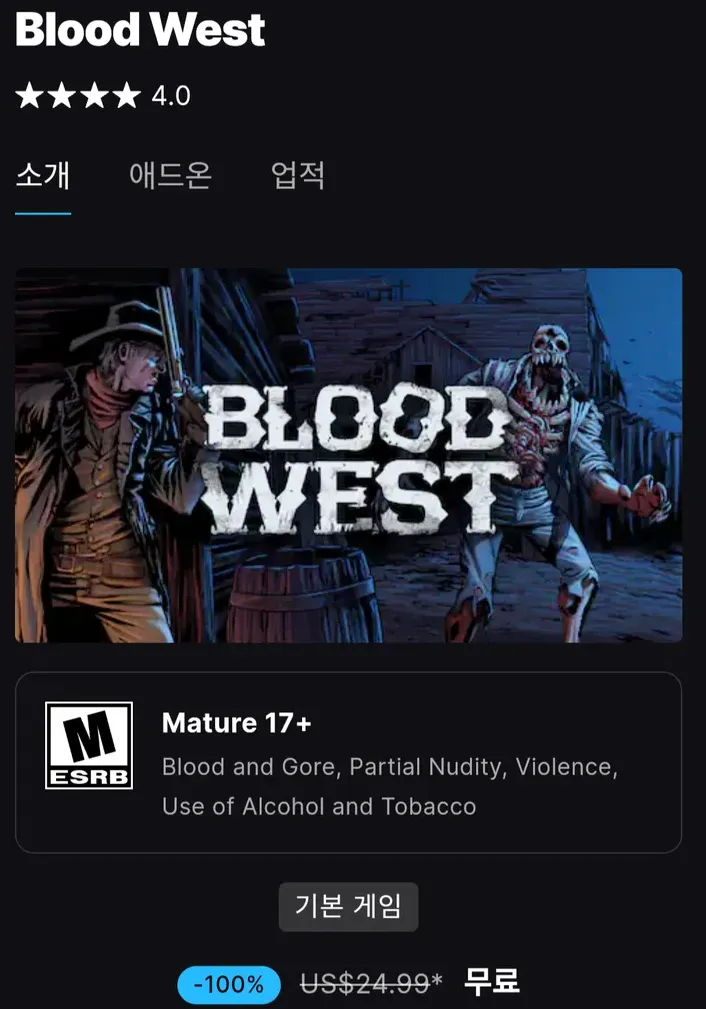
Task: Click the Blood and Gore descriptor line
Action: (390, 767)
